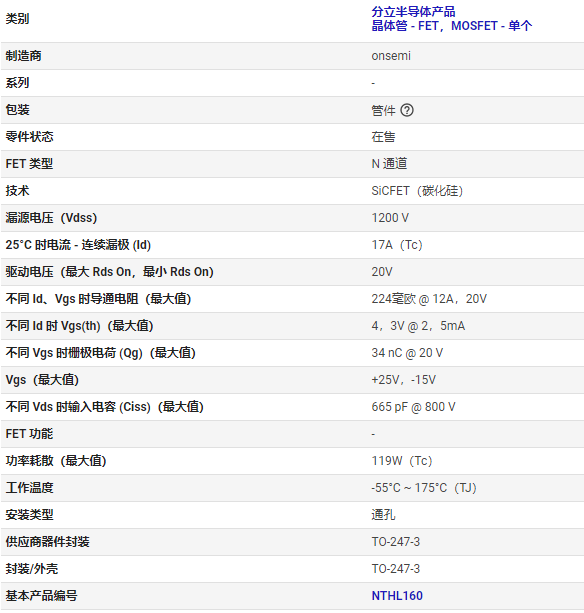Click the 在售 part status value

(x=383, y=137)
